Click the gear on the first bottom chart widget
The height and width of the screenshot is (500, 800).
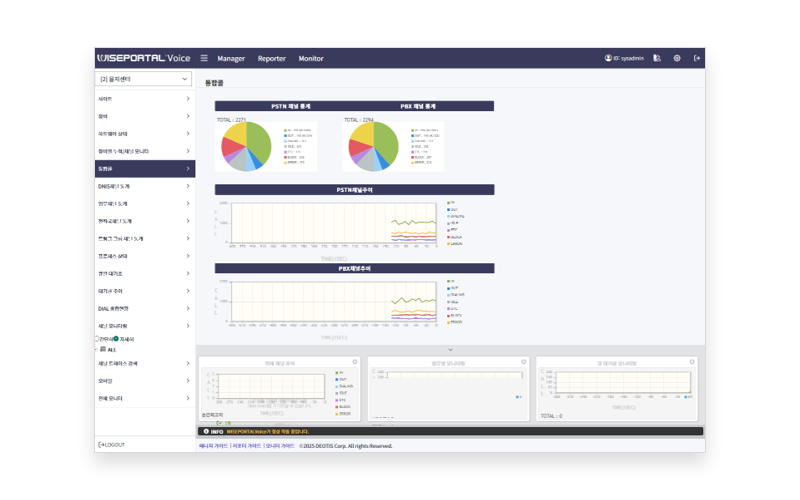pyautogui.click(x=355, y=361)
